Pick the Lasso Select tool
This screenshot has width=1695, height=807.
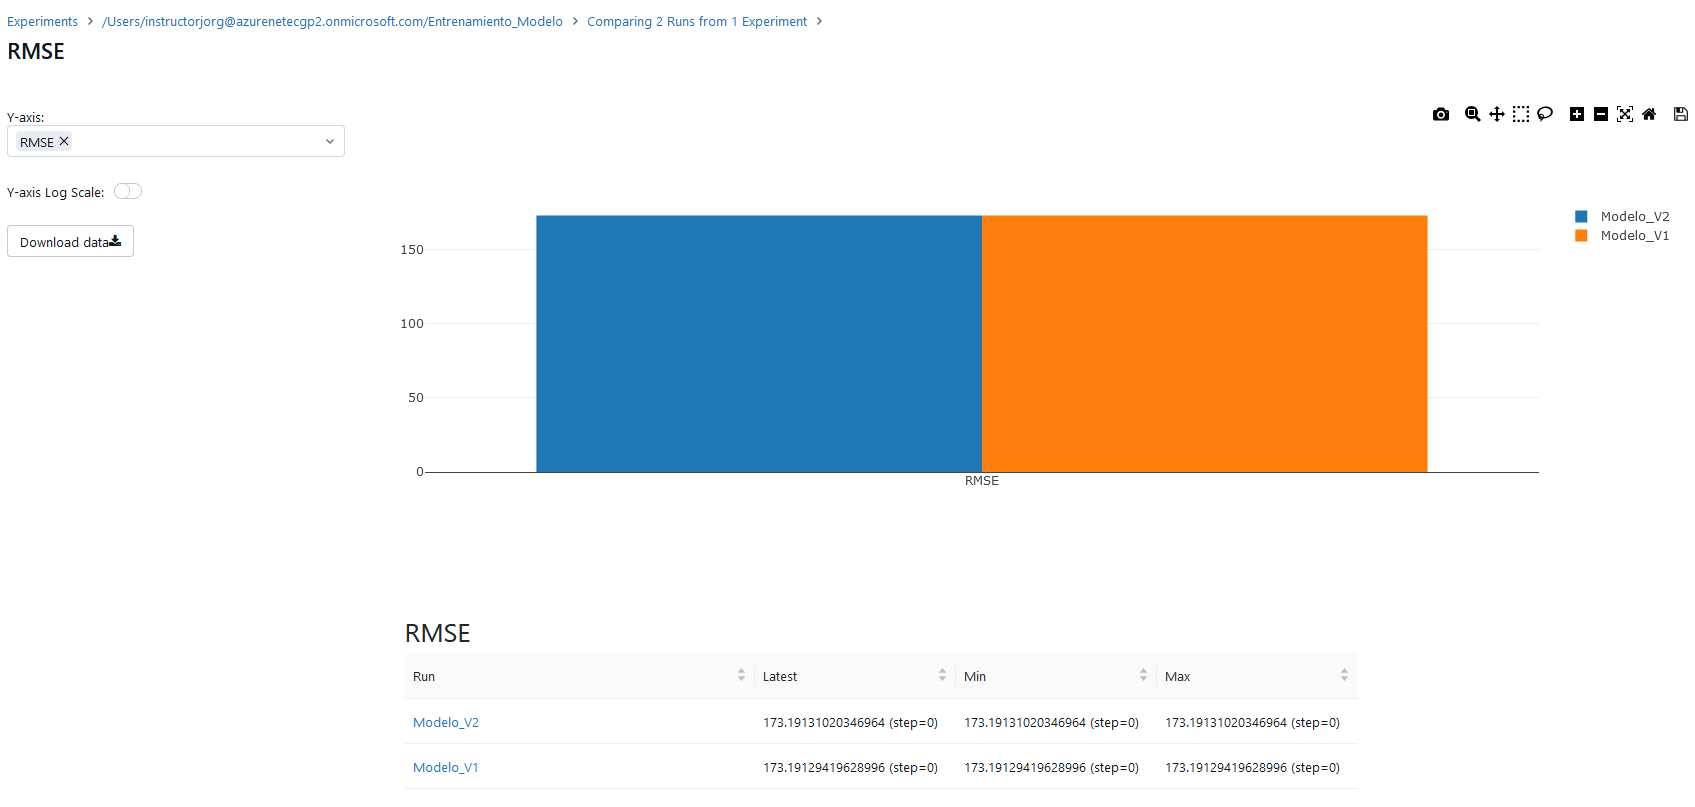coord(1544,114)
